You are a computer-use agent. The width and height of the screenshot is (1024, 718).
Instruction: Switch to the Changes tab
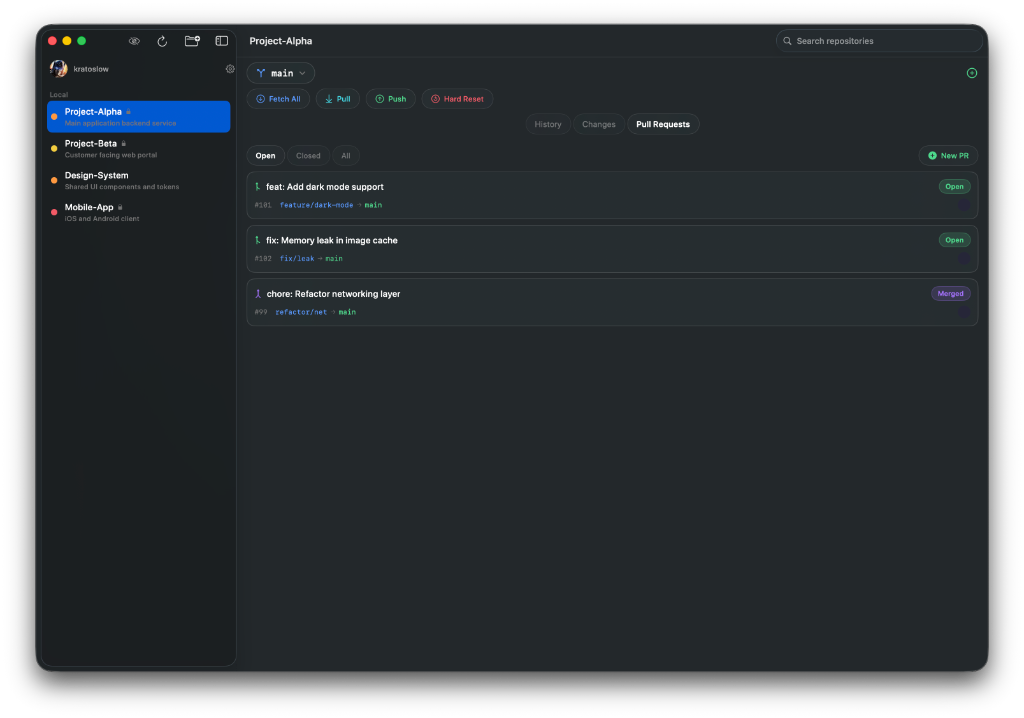pos(599,124)
